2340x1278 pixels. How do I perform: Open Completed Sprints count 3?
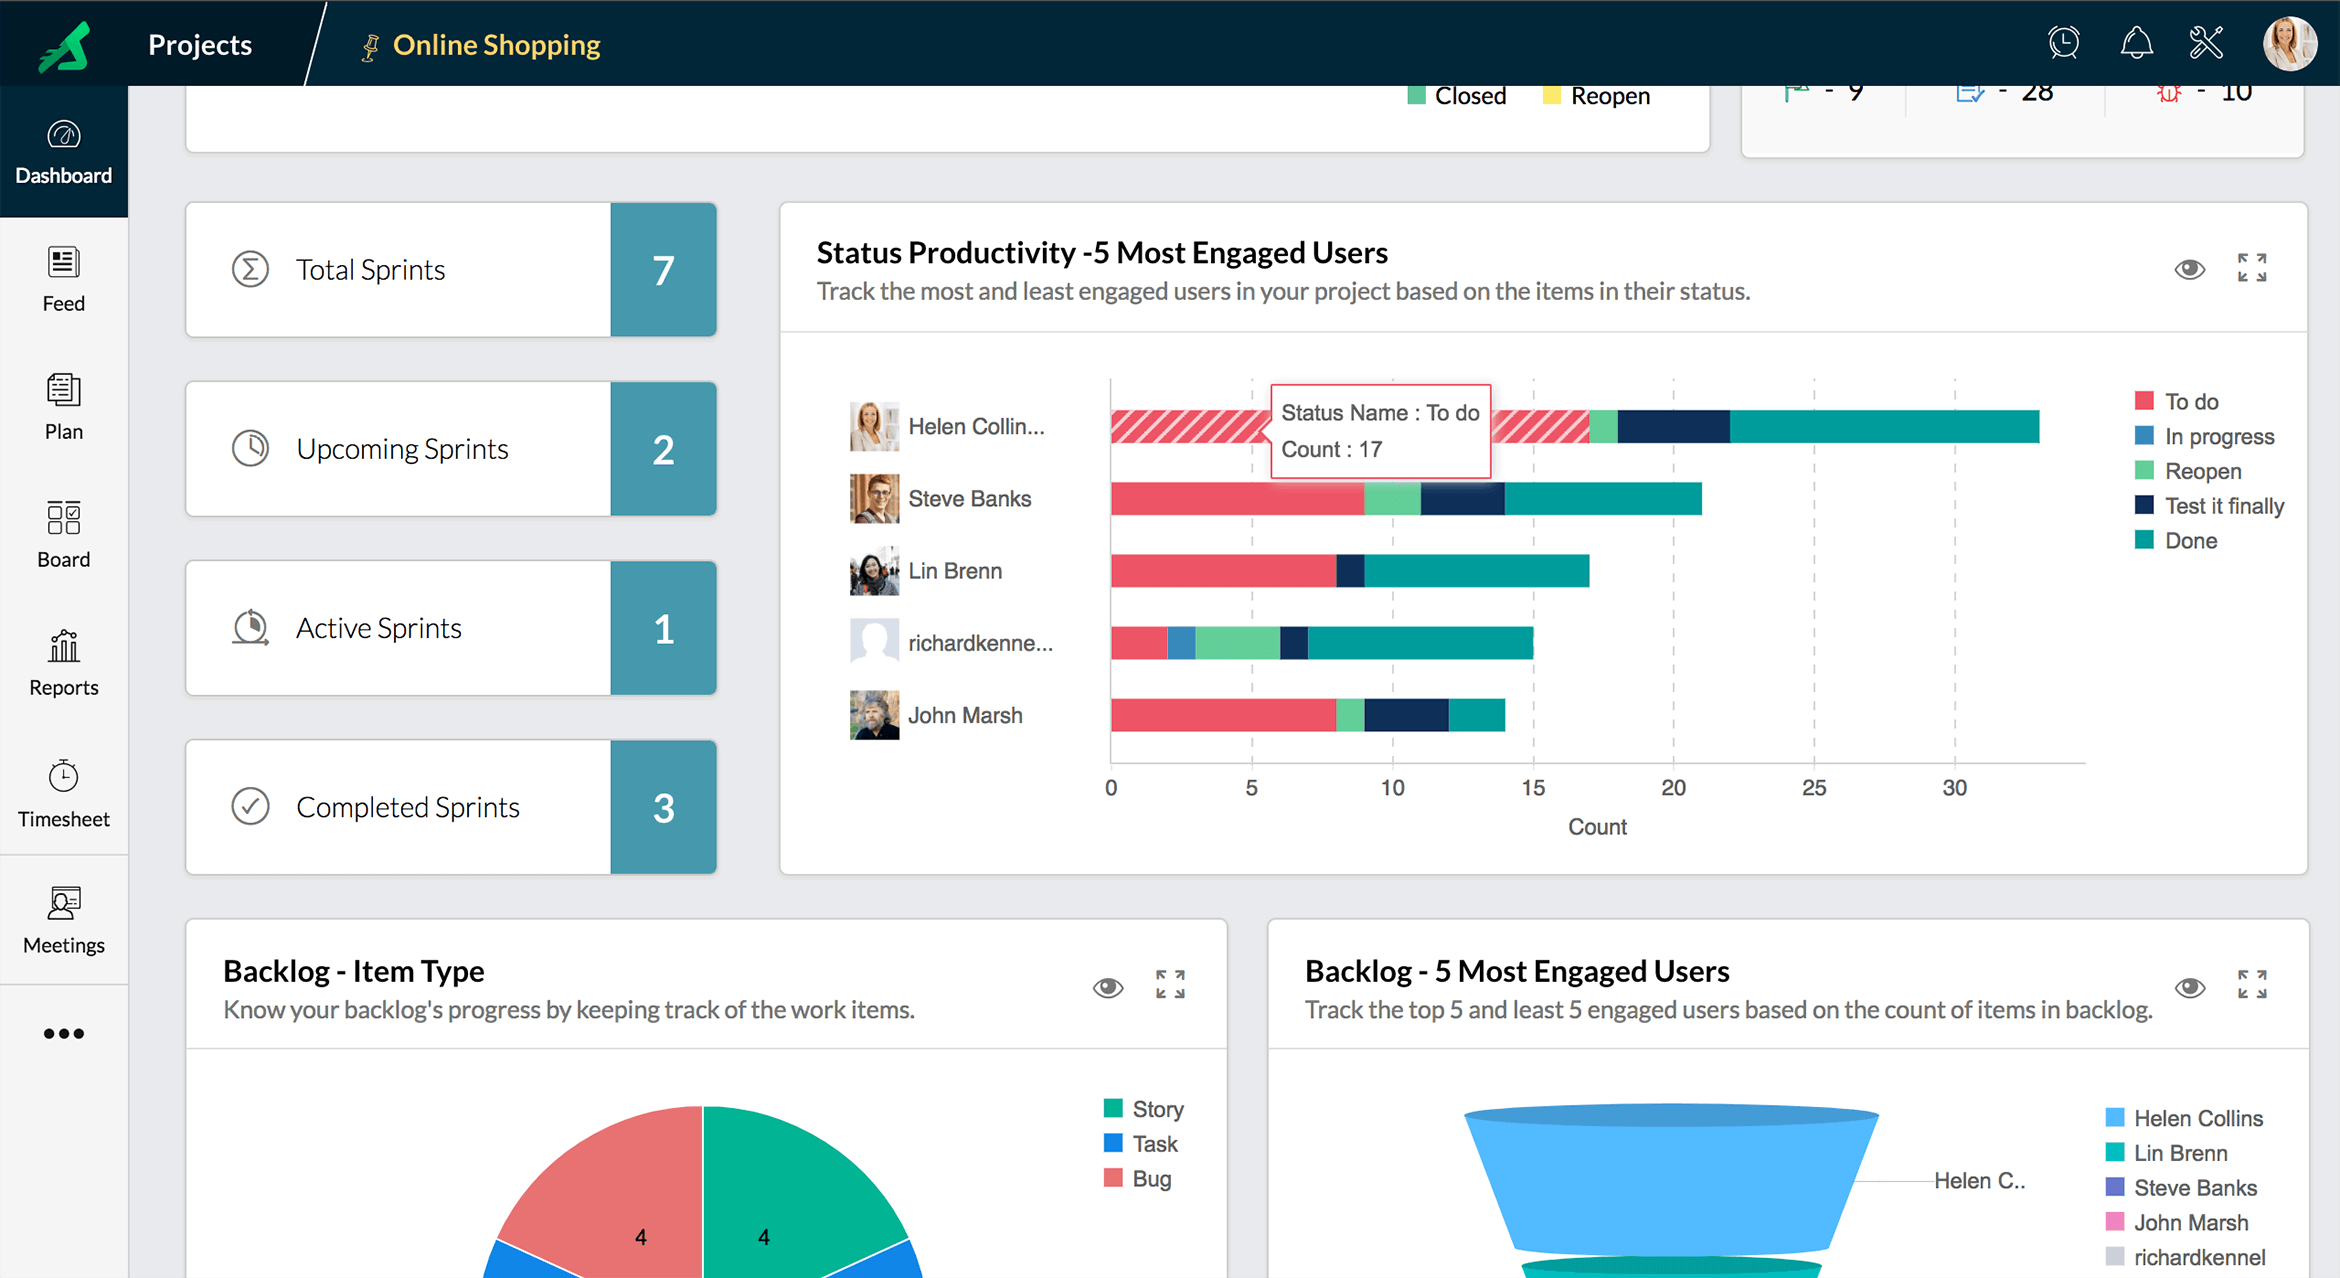[663, 807]
